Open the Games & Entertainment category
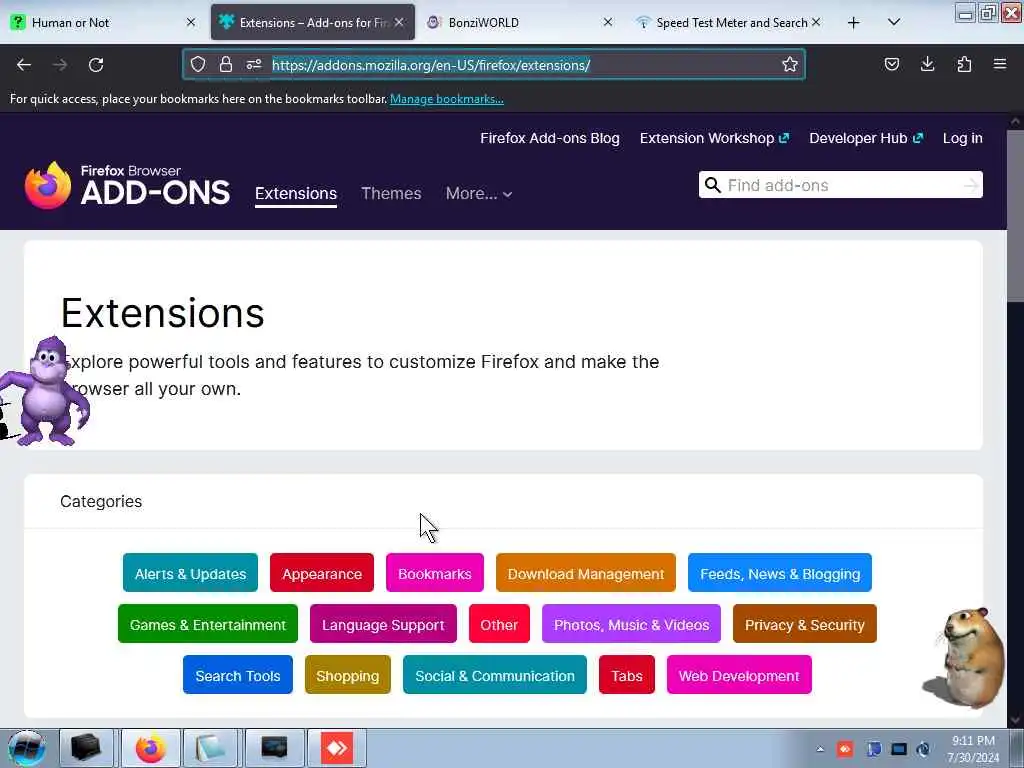 click(208, 624)
